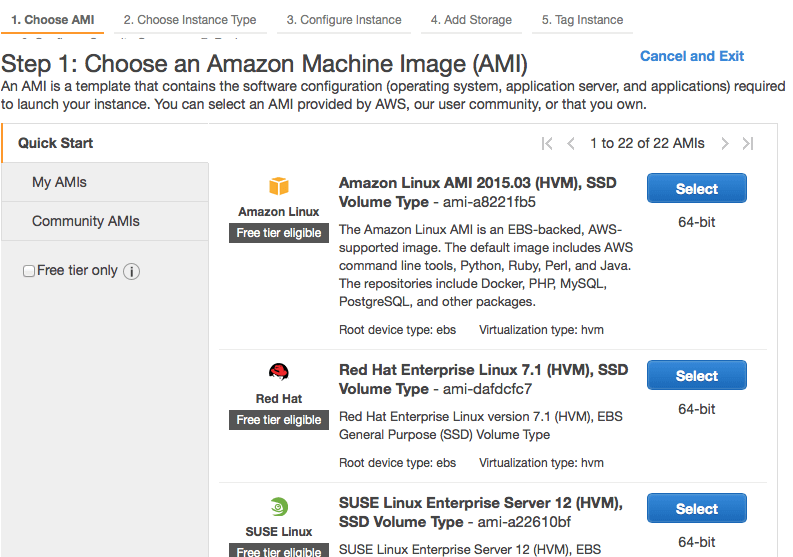
Task: Click the '1 to 22 of 22 AMIs' text
Action: tap(647, 144)
